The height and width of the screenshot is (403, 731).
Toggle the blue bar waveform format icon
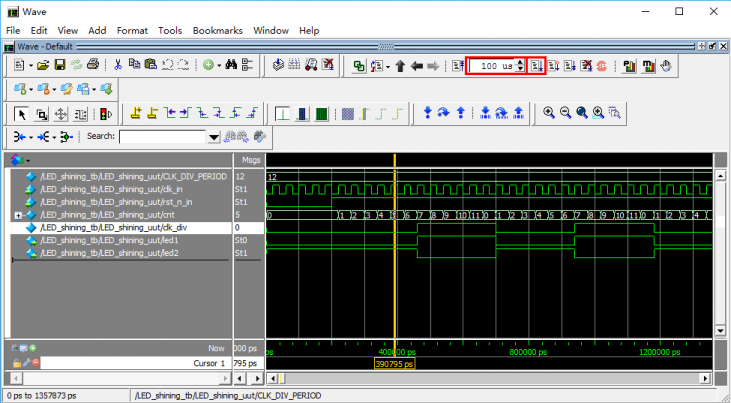pos(302,114)
